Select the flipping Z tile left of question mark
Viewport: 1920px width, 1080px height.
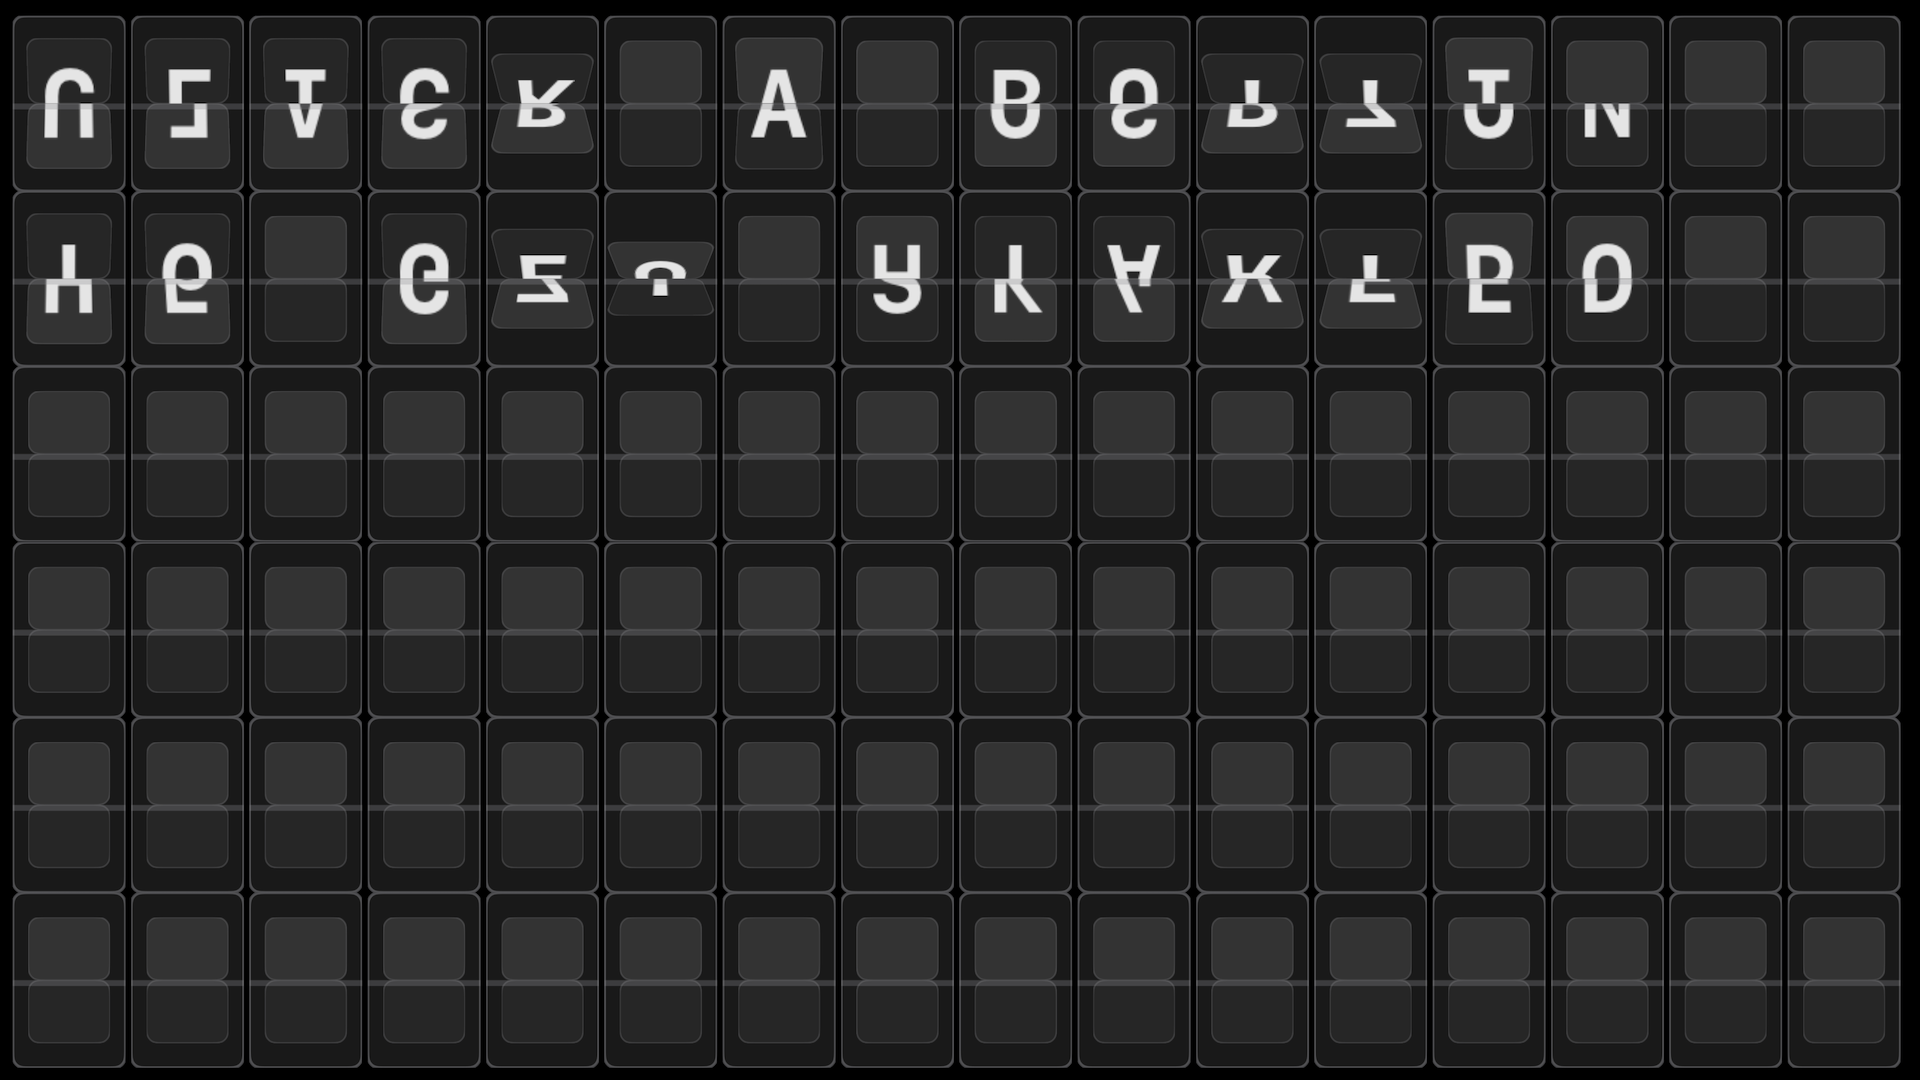tap(542, 279)
